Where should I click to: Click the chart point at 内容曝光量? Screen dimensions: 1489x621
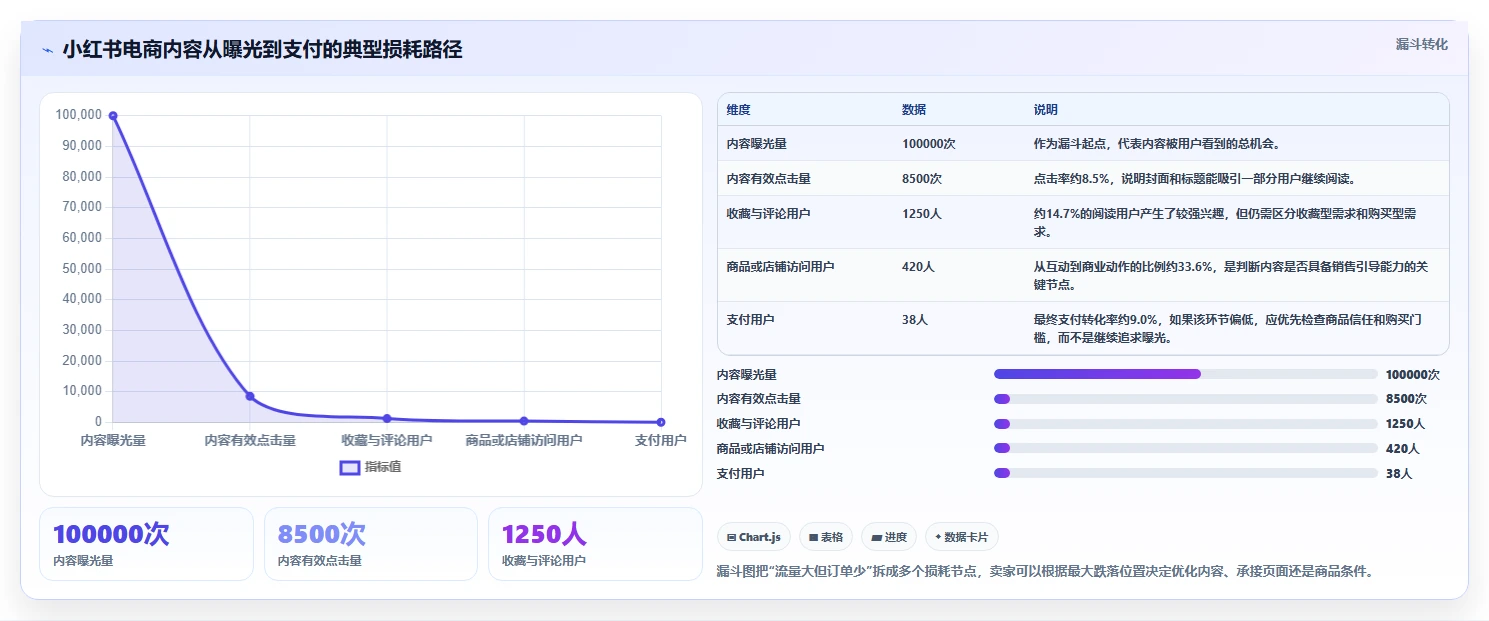coord(113,116)
